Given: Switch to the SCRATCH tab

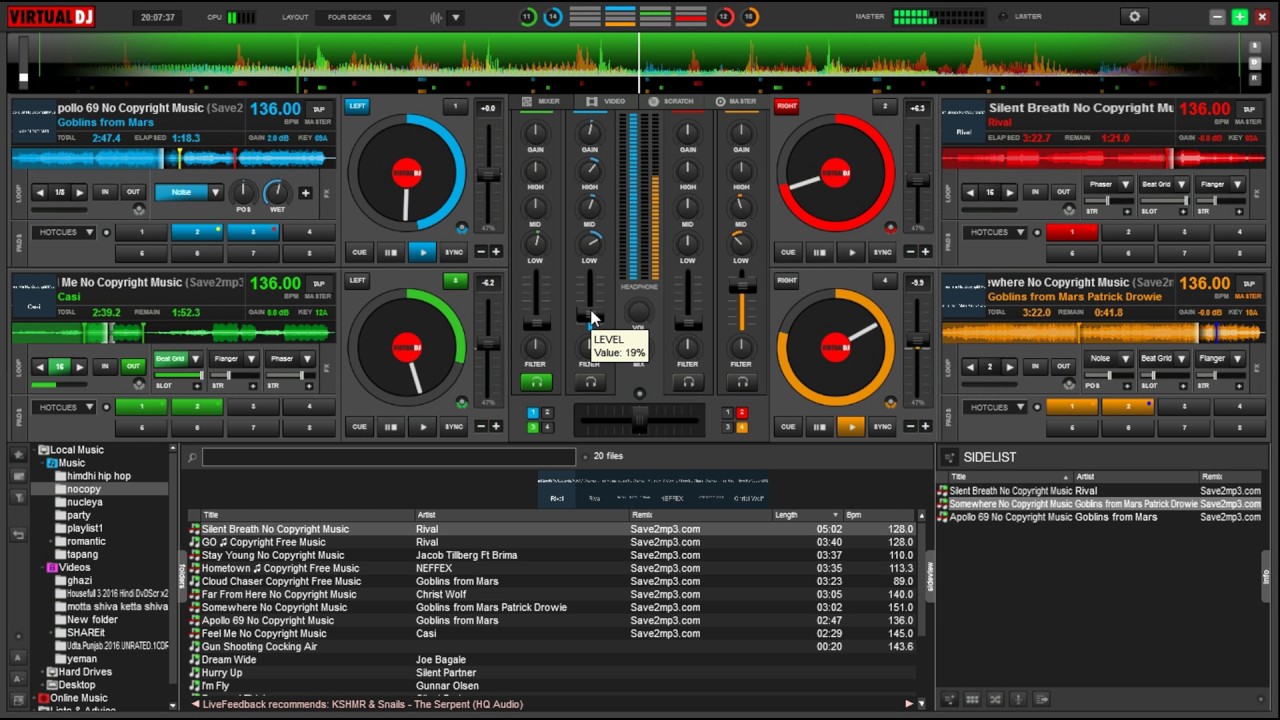Looking at the screenshot, I should tap(671, 101).
